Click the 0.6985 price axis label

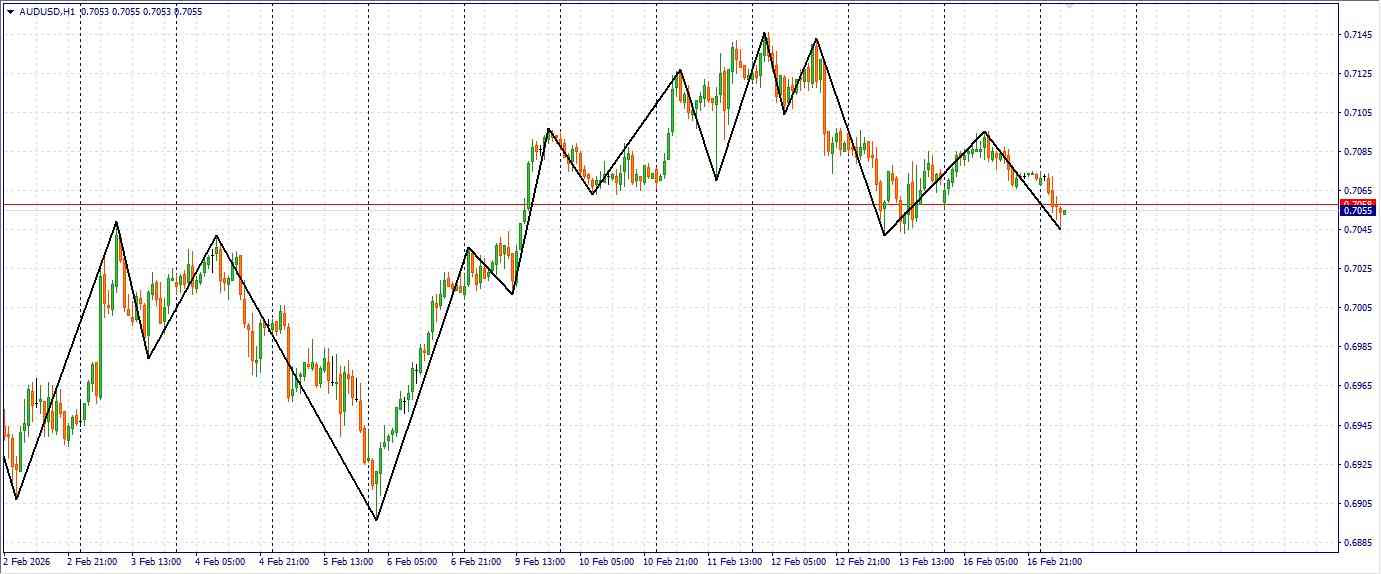pos(1358,347)
